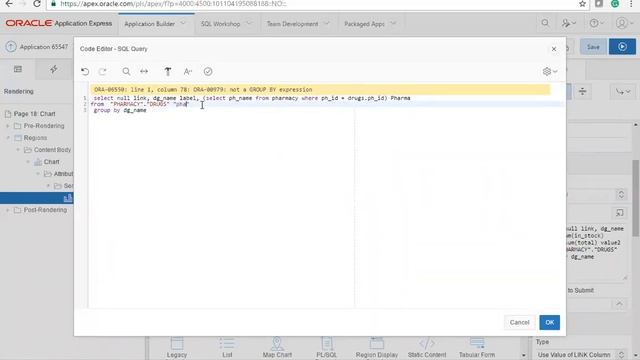
Task: Click the property editor collapse-all icon
Action: point(582,91)
